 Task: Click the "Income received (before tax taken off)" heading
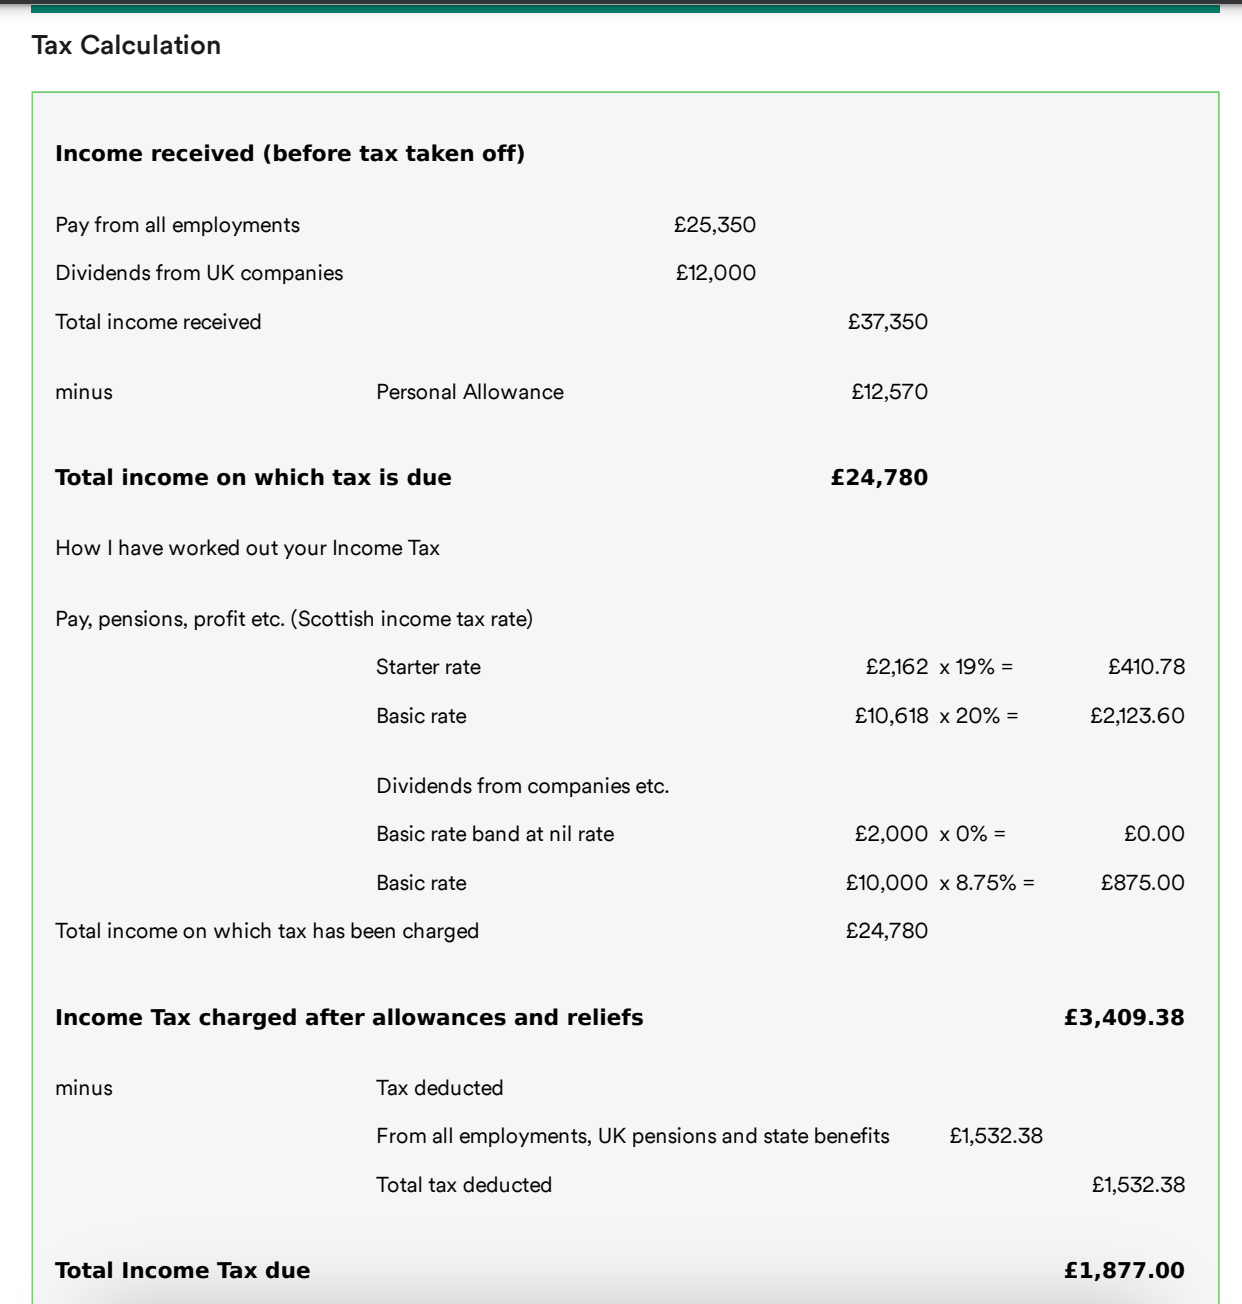pyautogui.click(x=290, y=153)
